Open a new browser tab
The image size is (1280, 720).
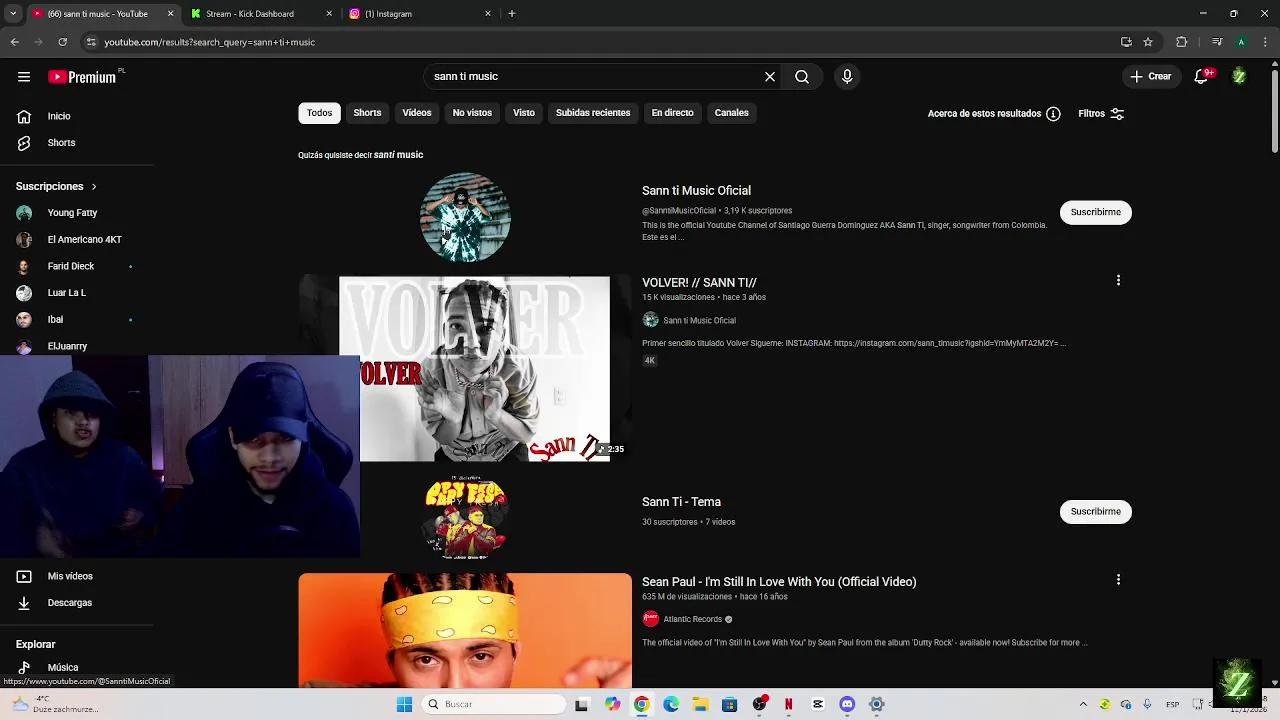tap(512, 14)
